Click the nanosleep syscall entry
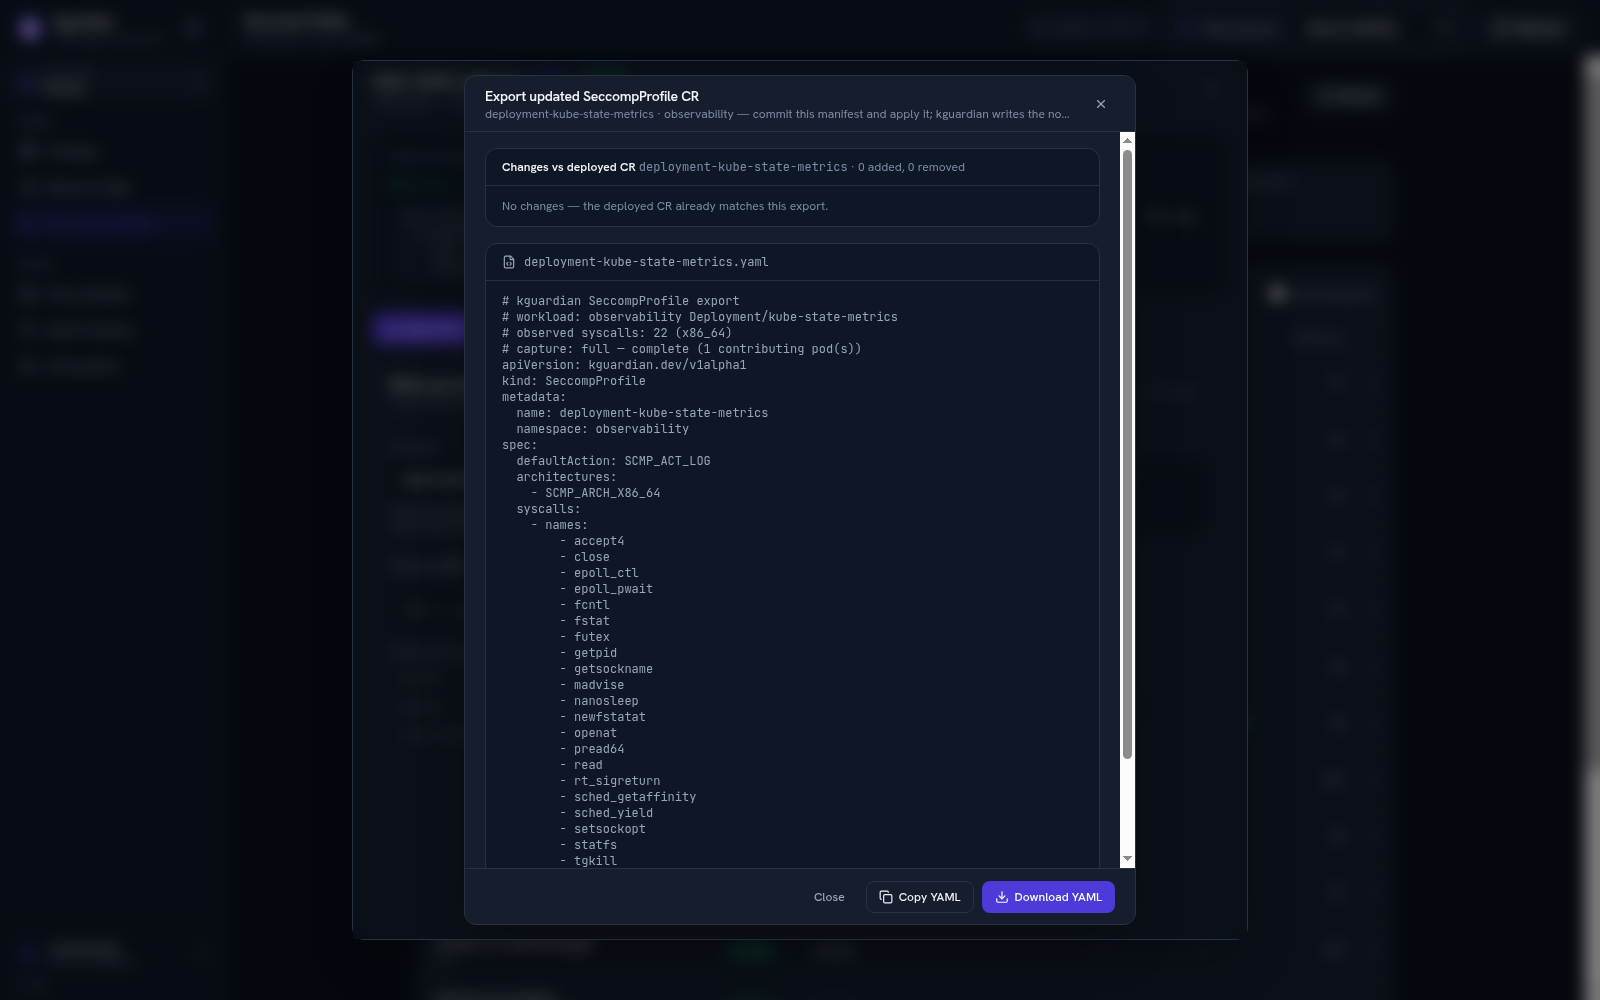1600x1000 pixels. (606, 701)
